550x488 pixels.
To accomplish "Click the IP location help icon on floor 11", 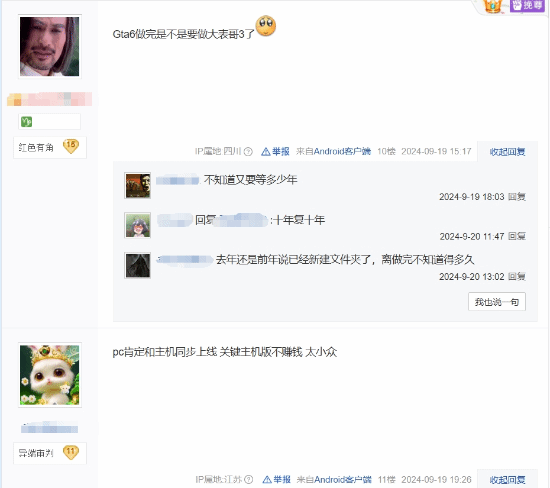I will click(248, 480).
